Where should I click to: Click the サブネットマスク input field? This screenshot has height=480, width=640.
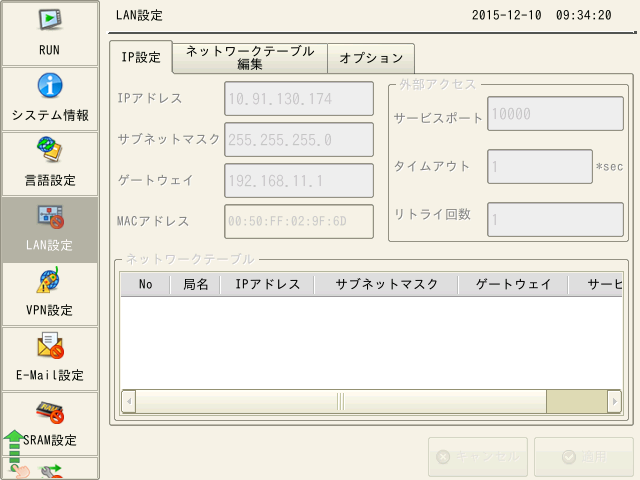pos(299,140)
